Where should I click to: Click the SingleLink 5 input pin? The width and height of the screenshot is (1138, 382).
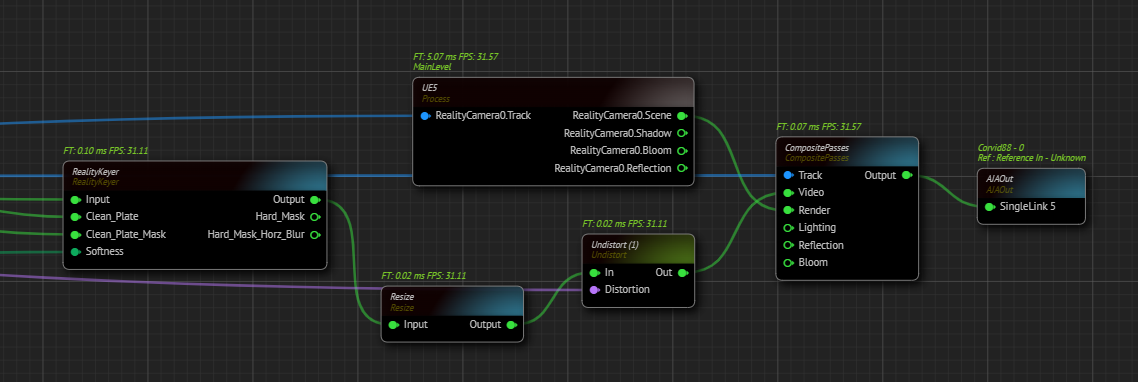click(990, 206)
